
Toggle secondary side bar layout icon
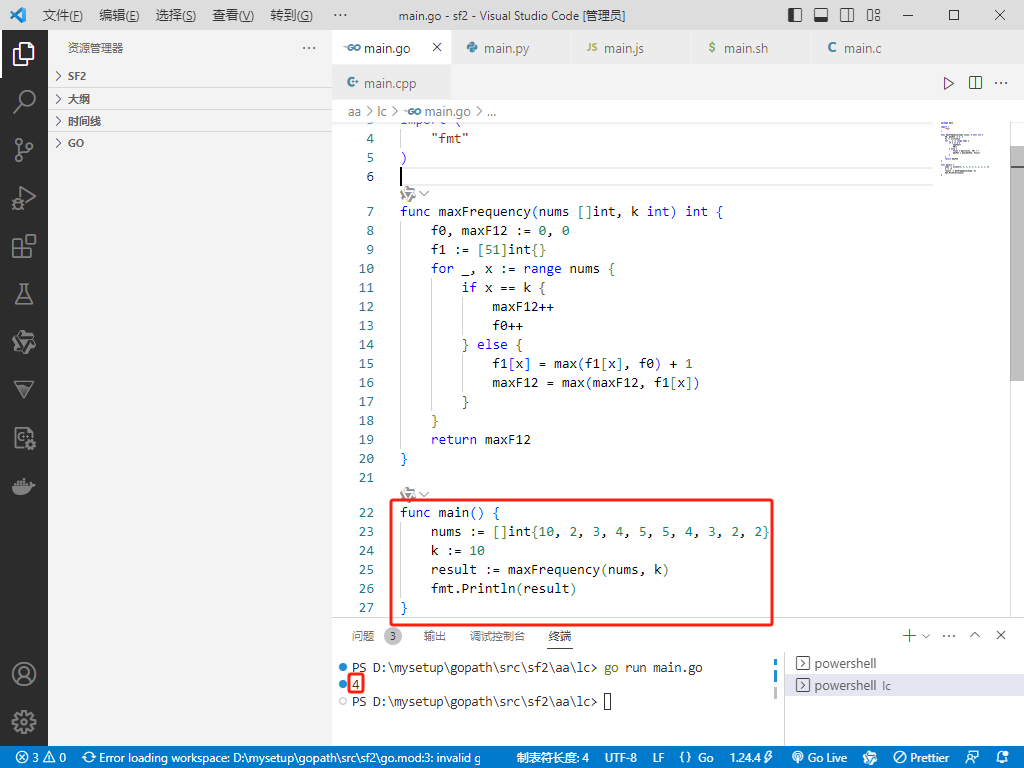[847, 15]
